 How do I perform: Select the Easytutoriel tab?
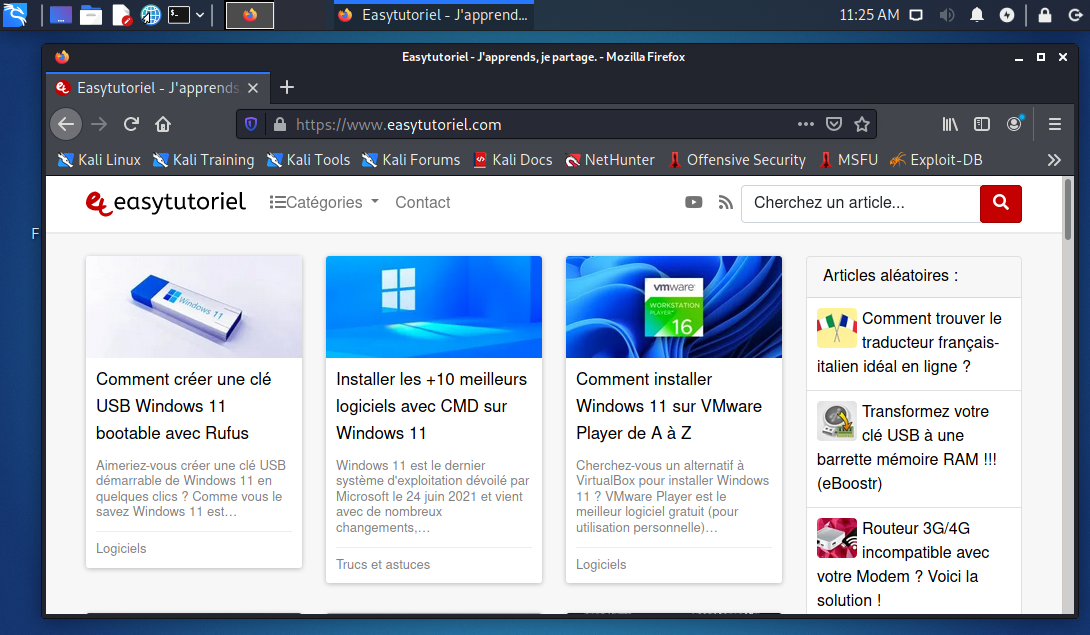point(158,88)
